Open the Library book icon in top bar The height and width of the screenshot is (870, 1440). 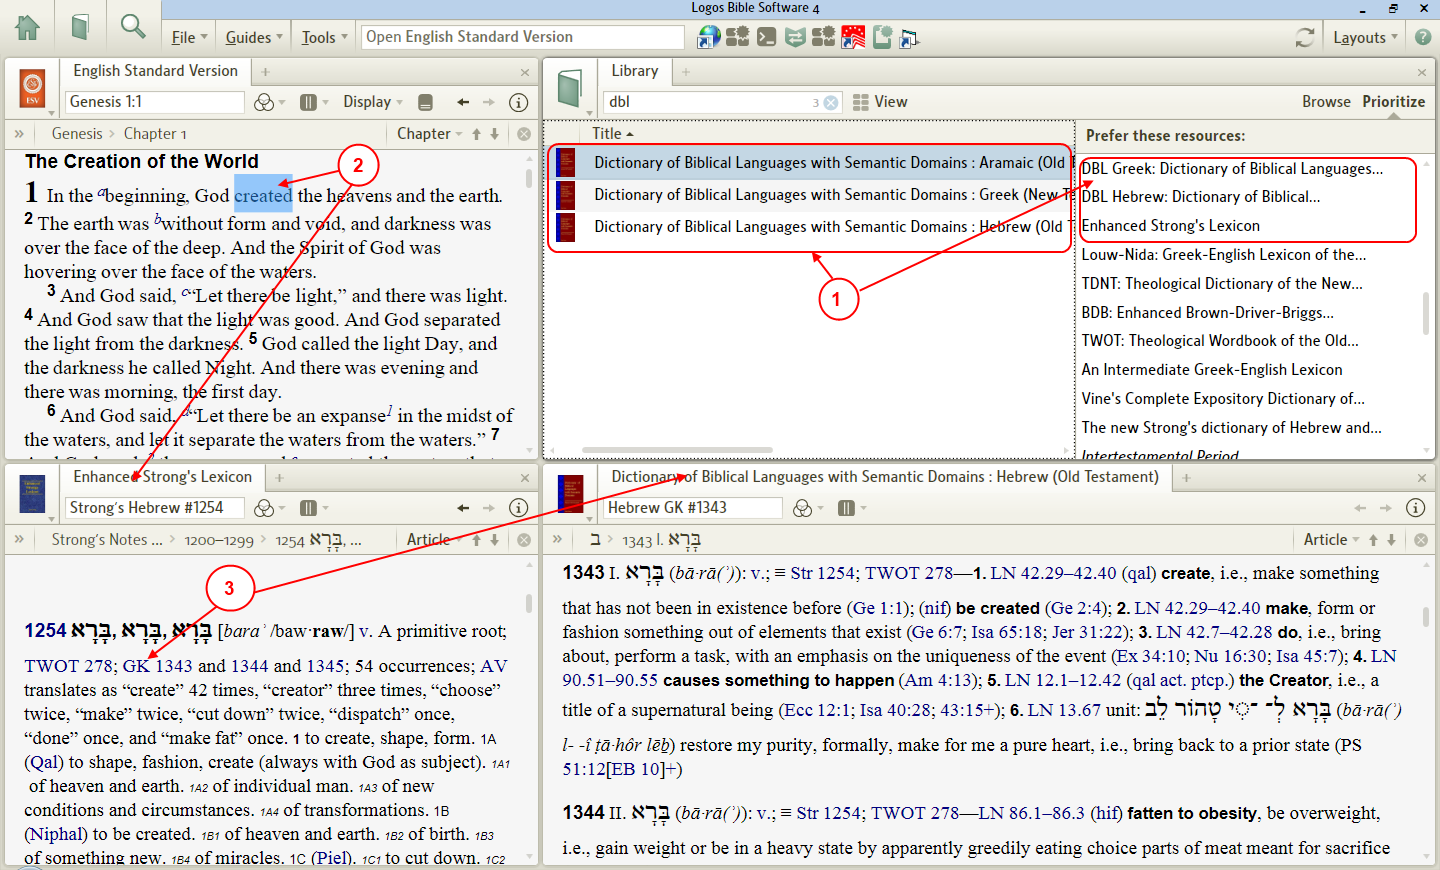point(81,26)
